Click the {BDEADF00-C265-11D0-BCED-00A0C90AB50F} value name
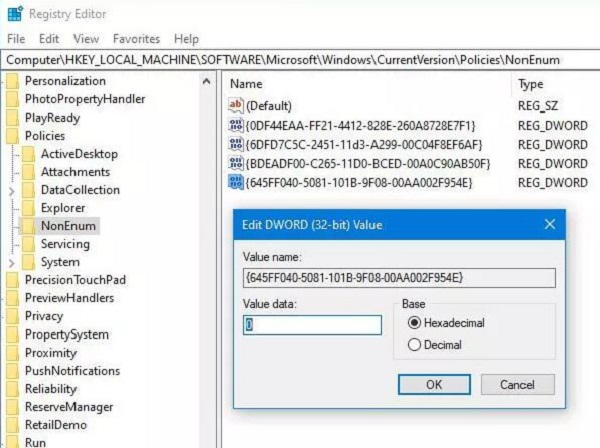Screen dimensions: 600x448 367,164
